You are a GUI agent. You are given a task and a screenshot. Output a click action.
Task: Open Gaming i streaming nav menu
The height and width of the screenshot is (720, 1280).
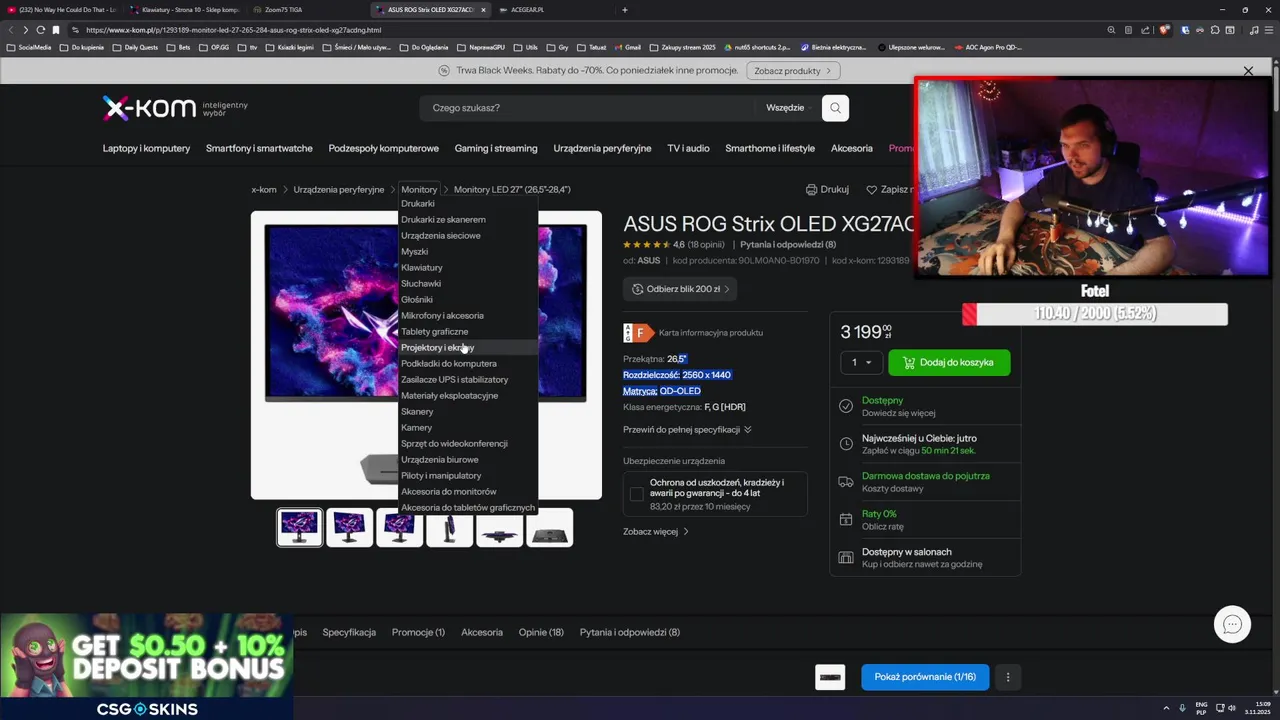point(496,148)
